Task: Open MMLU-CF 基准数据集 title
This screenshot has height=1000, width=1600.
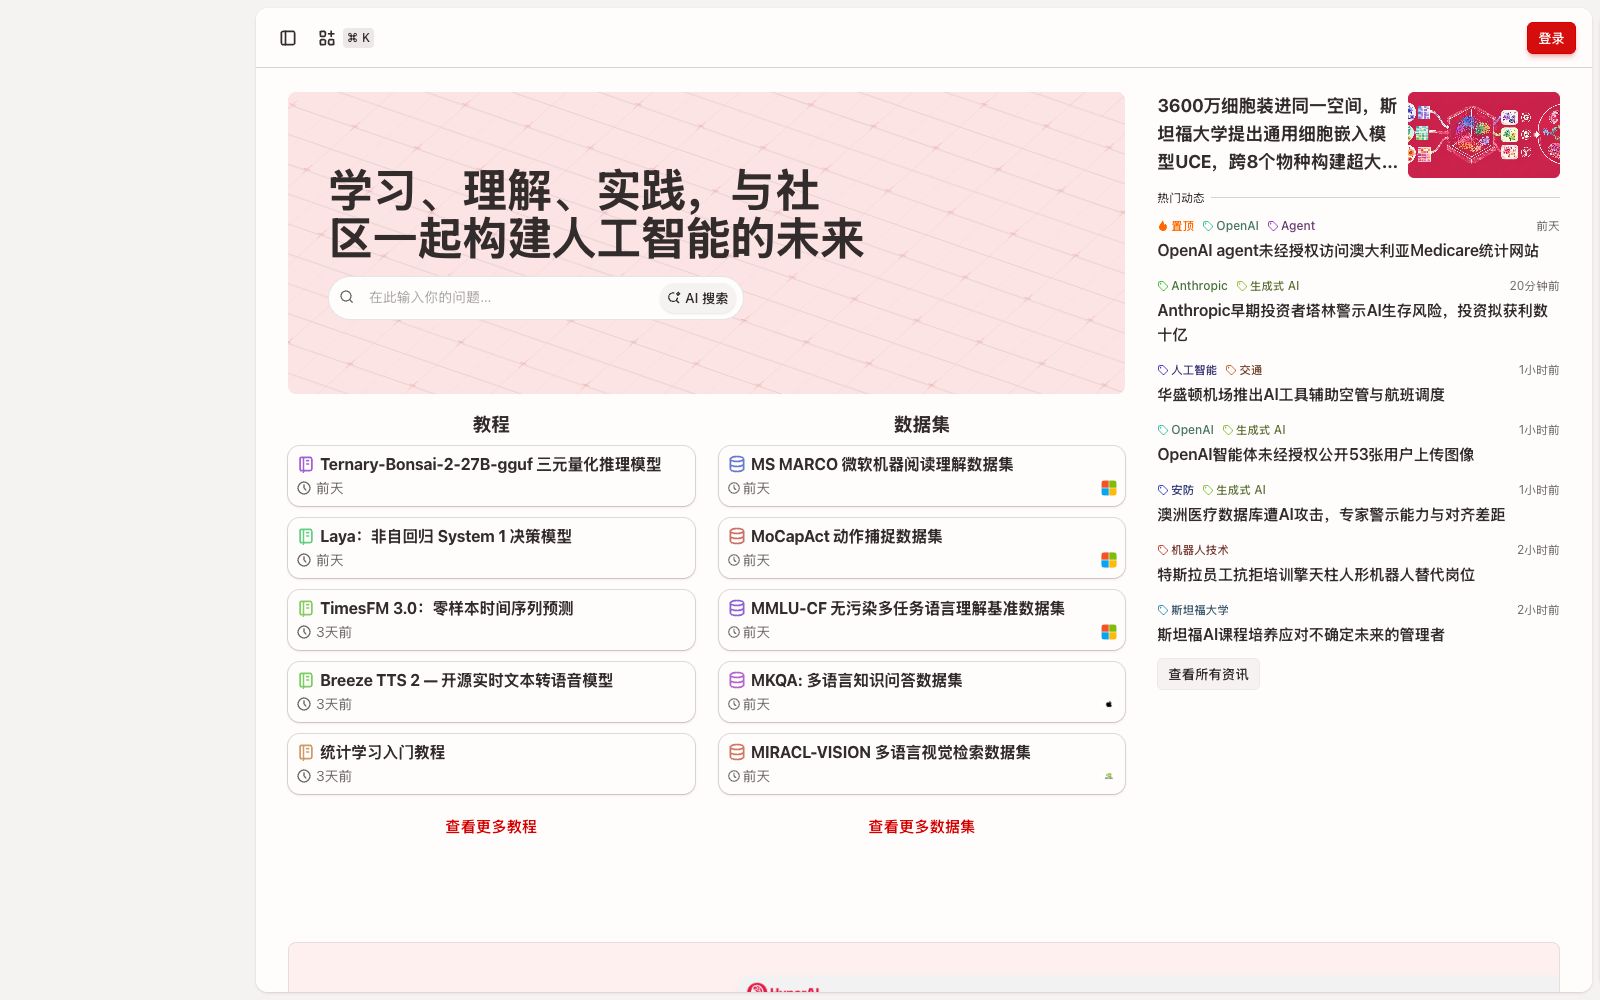Action: point(908,608)
